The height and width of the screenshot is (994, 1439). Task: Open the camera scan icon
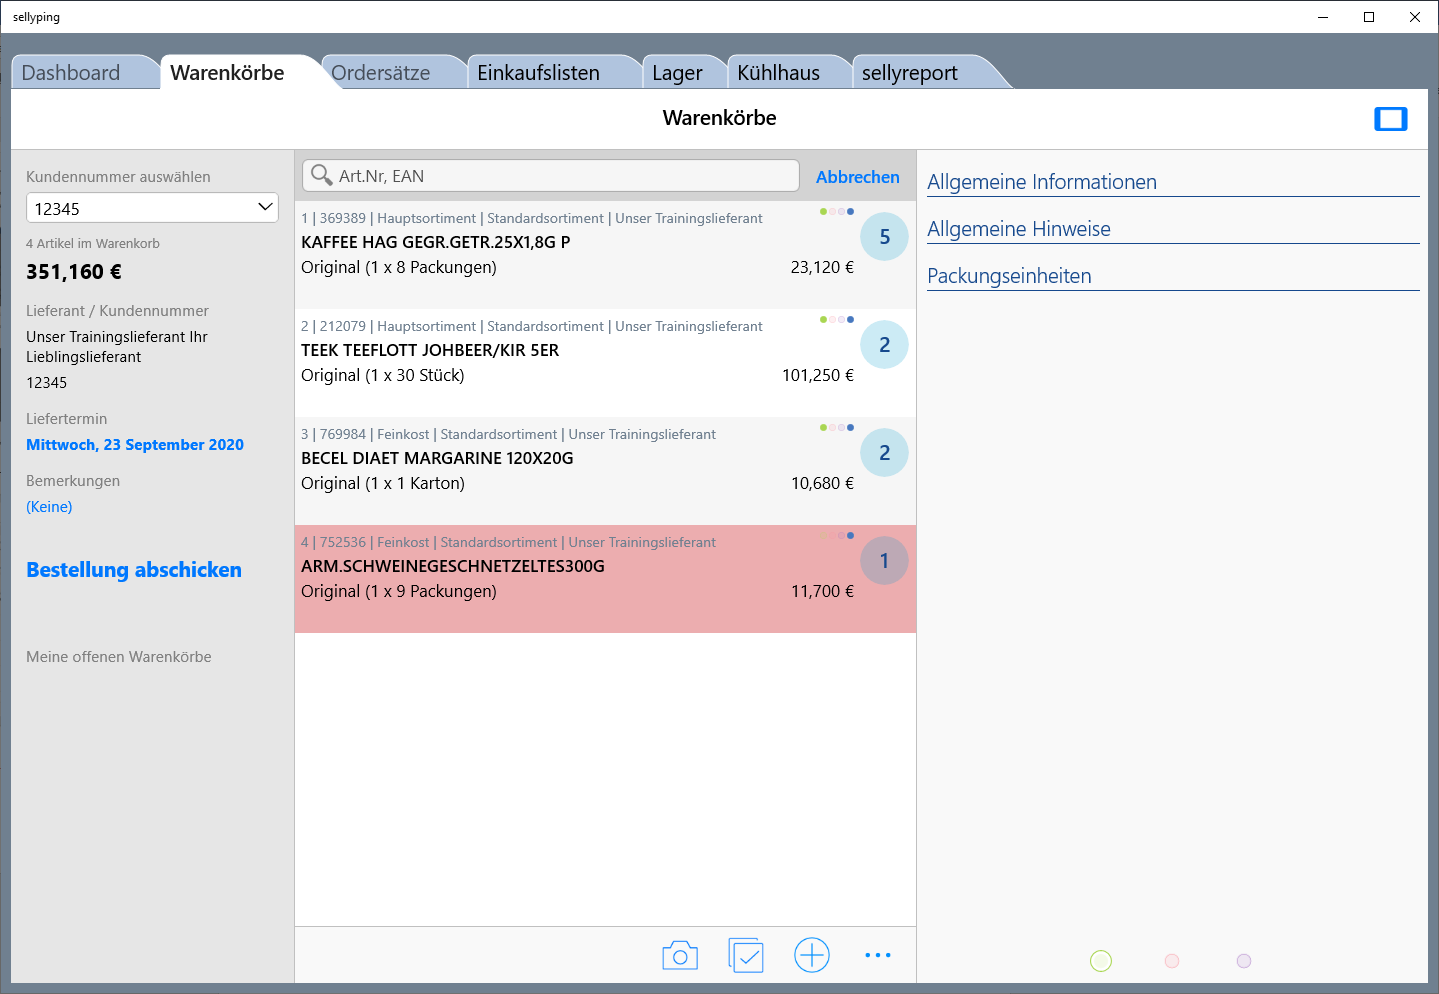pos(680,956)
